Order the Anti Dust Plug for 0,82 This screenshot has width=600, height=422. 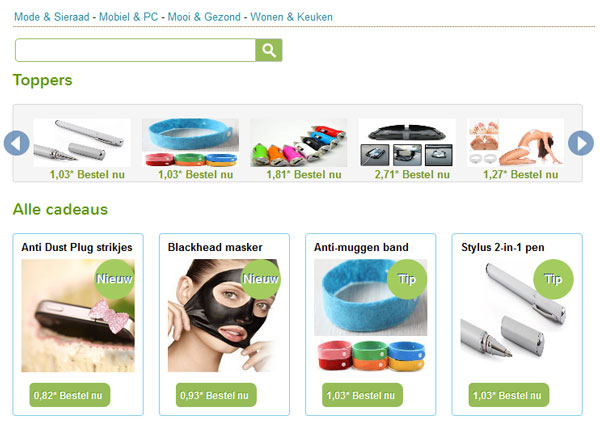(x=70, y=395)
